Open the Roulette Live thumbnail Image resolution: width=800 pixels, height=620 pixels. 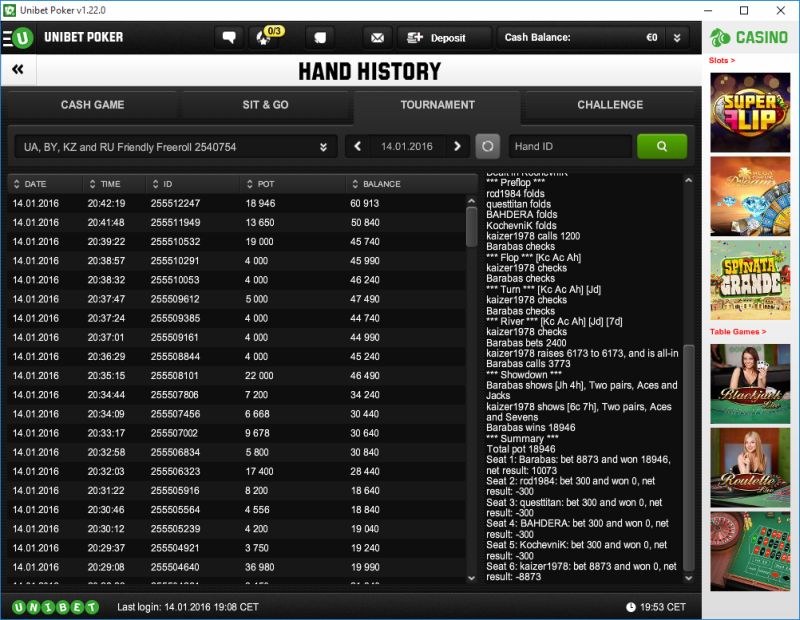coord(750,468)
